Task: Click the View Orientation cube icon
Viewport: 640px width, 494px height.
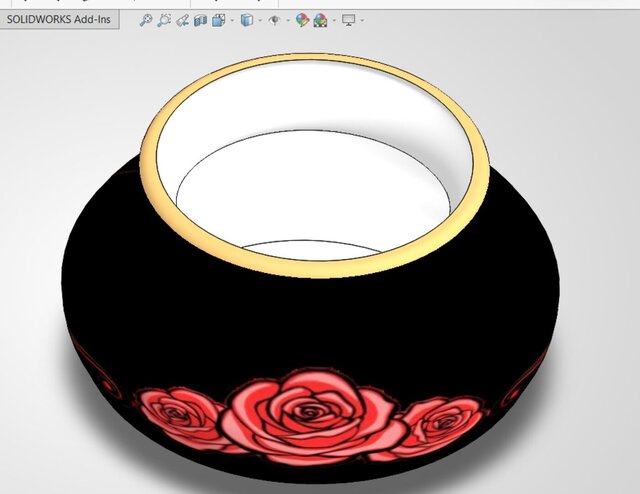Action: point(217,19)
